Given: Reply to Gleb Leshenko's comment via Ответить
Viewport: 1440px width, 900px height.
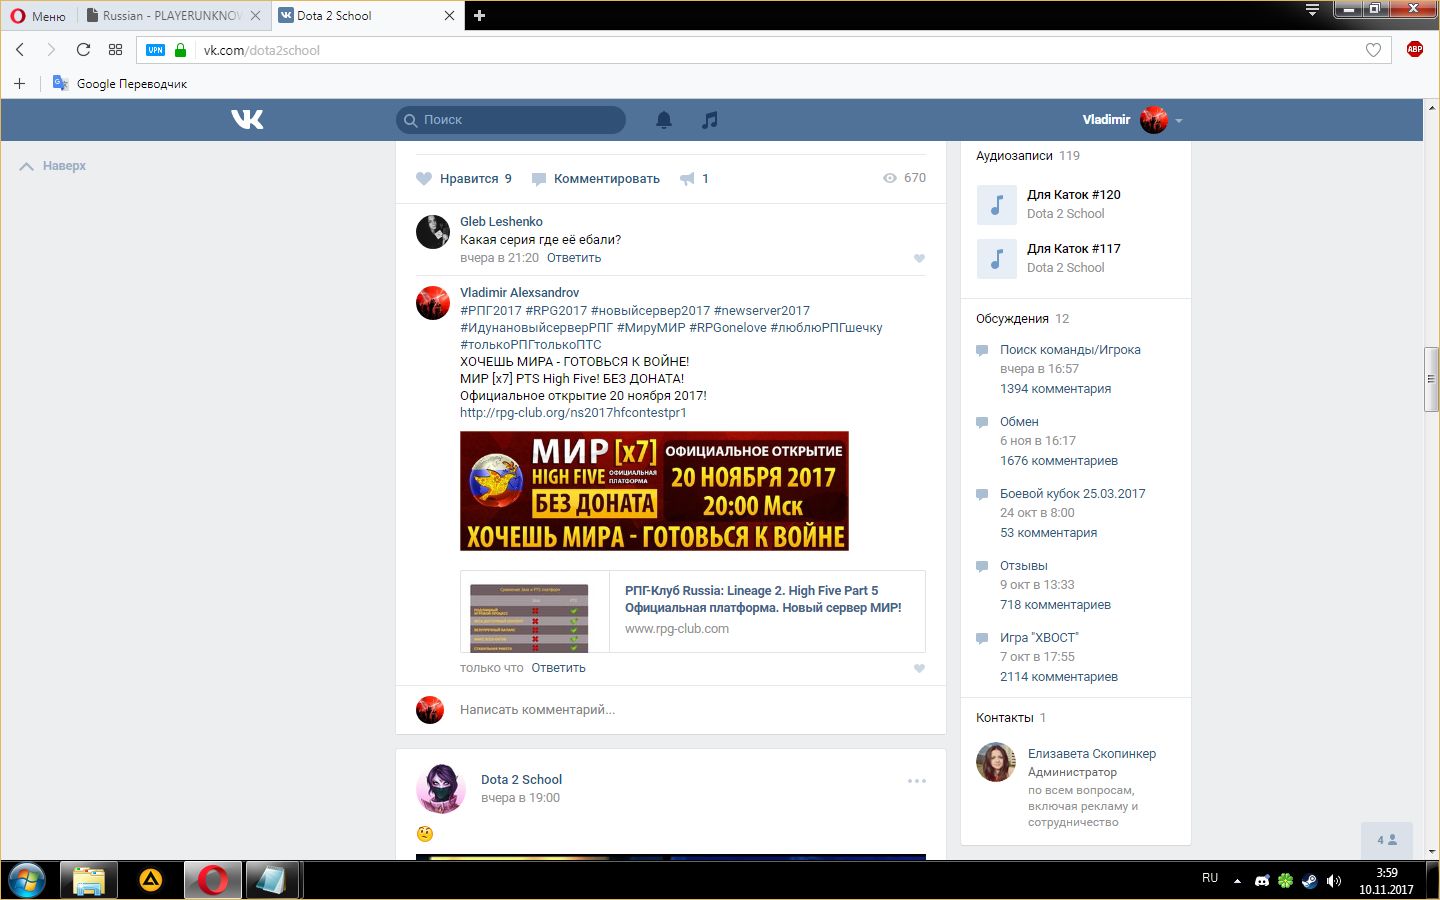Looking at the screenshot, I should 574,258.
